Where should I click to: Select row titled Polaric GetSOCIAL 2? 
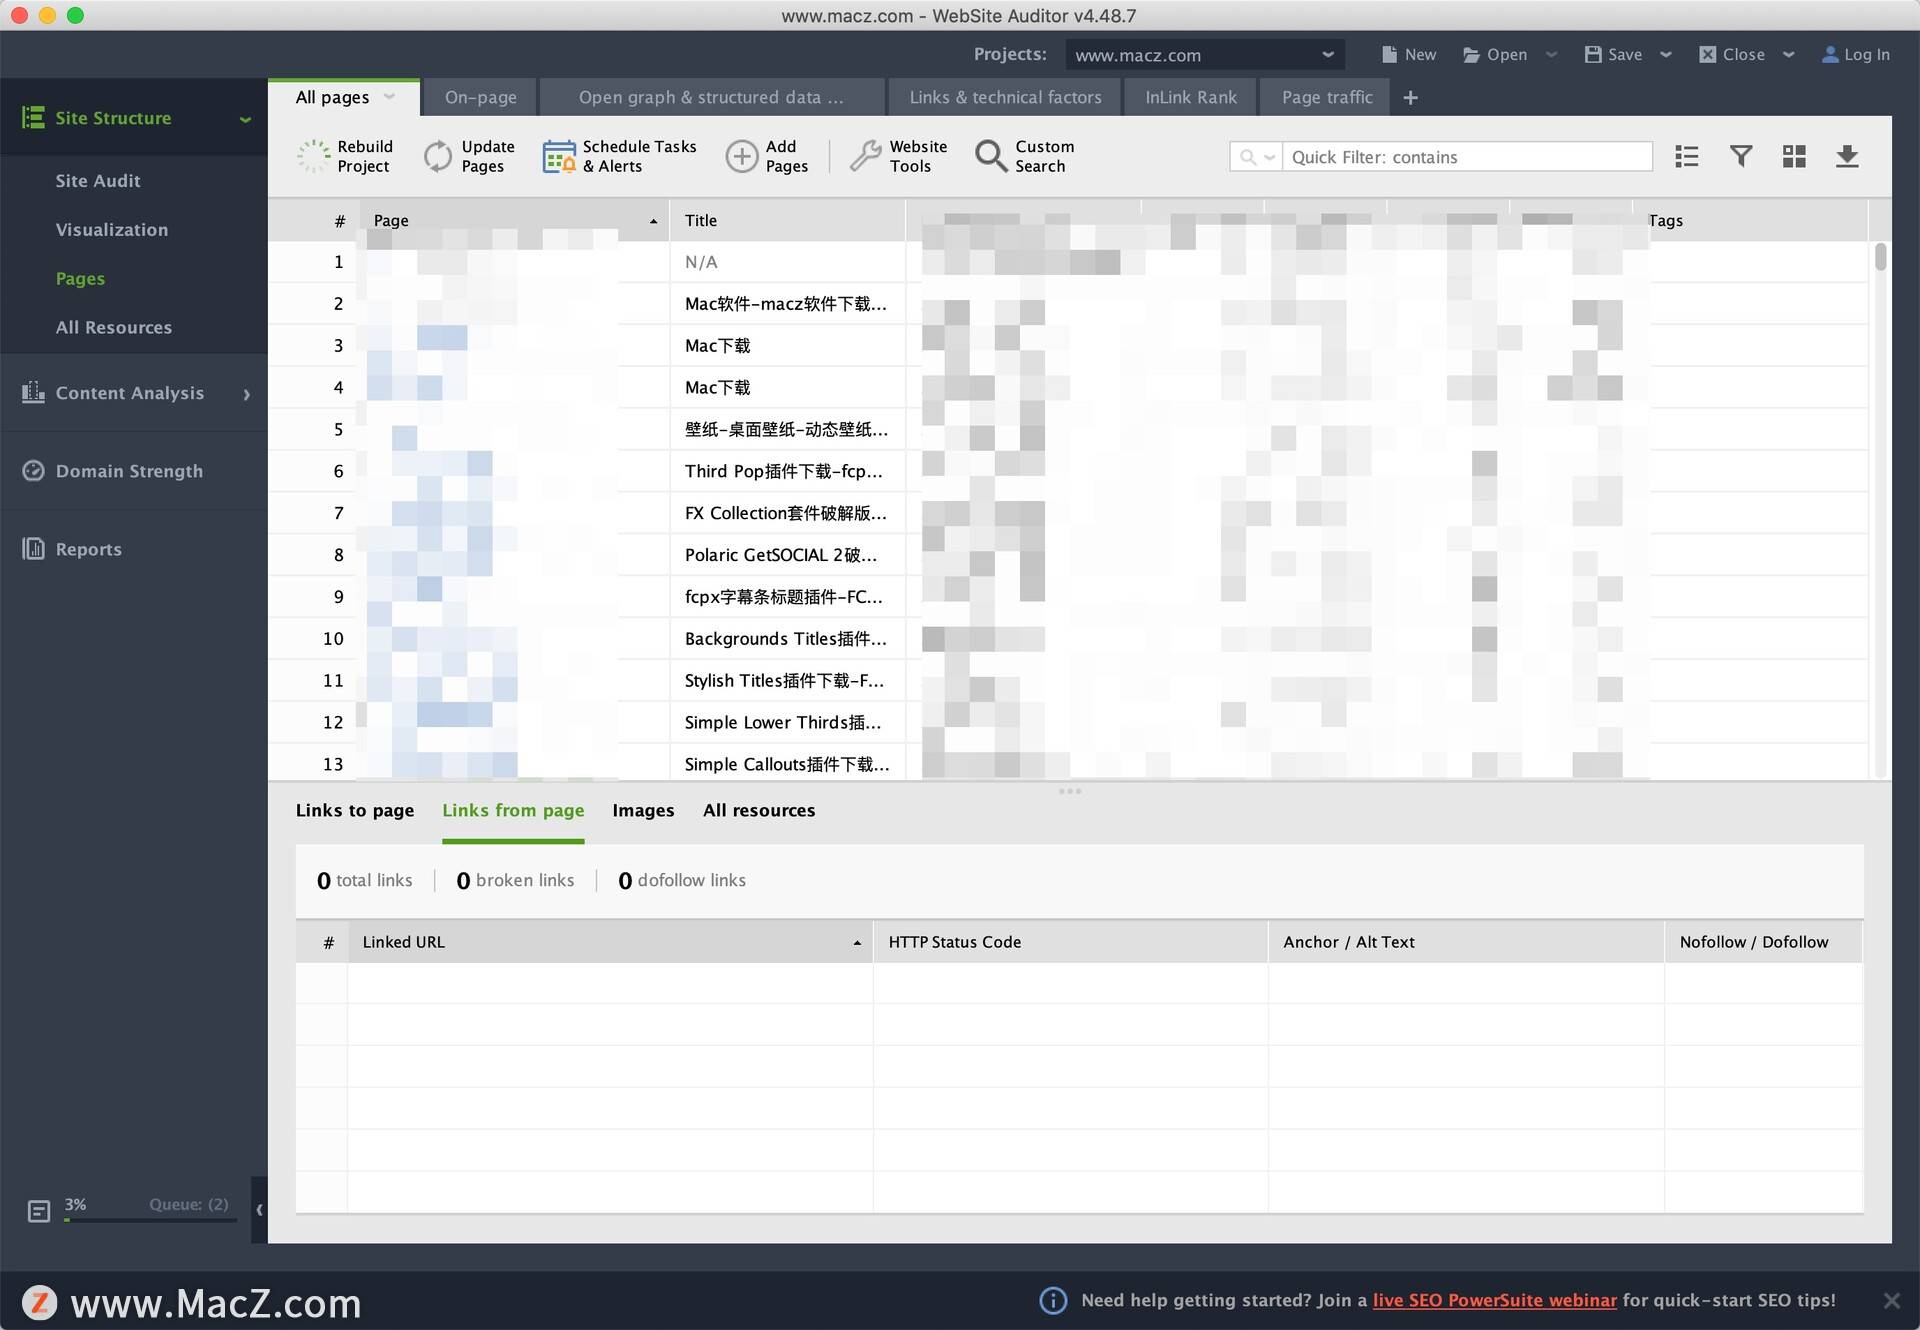click(1067, 555)
